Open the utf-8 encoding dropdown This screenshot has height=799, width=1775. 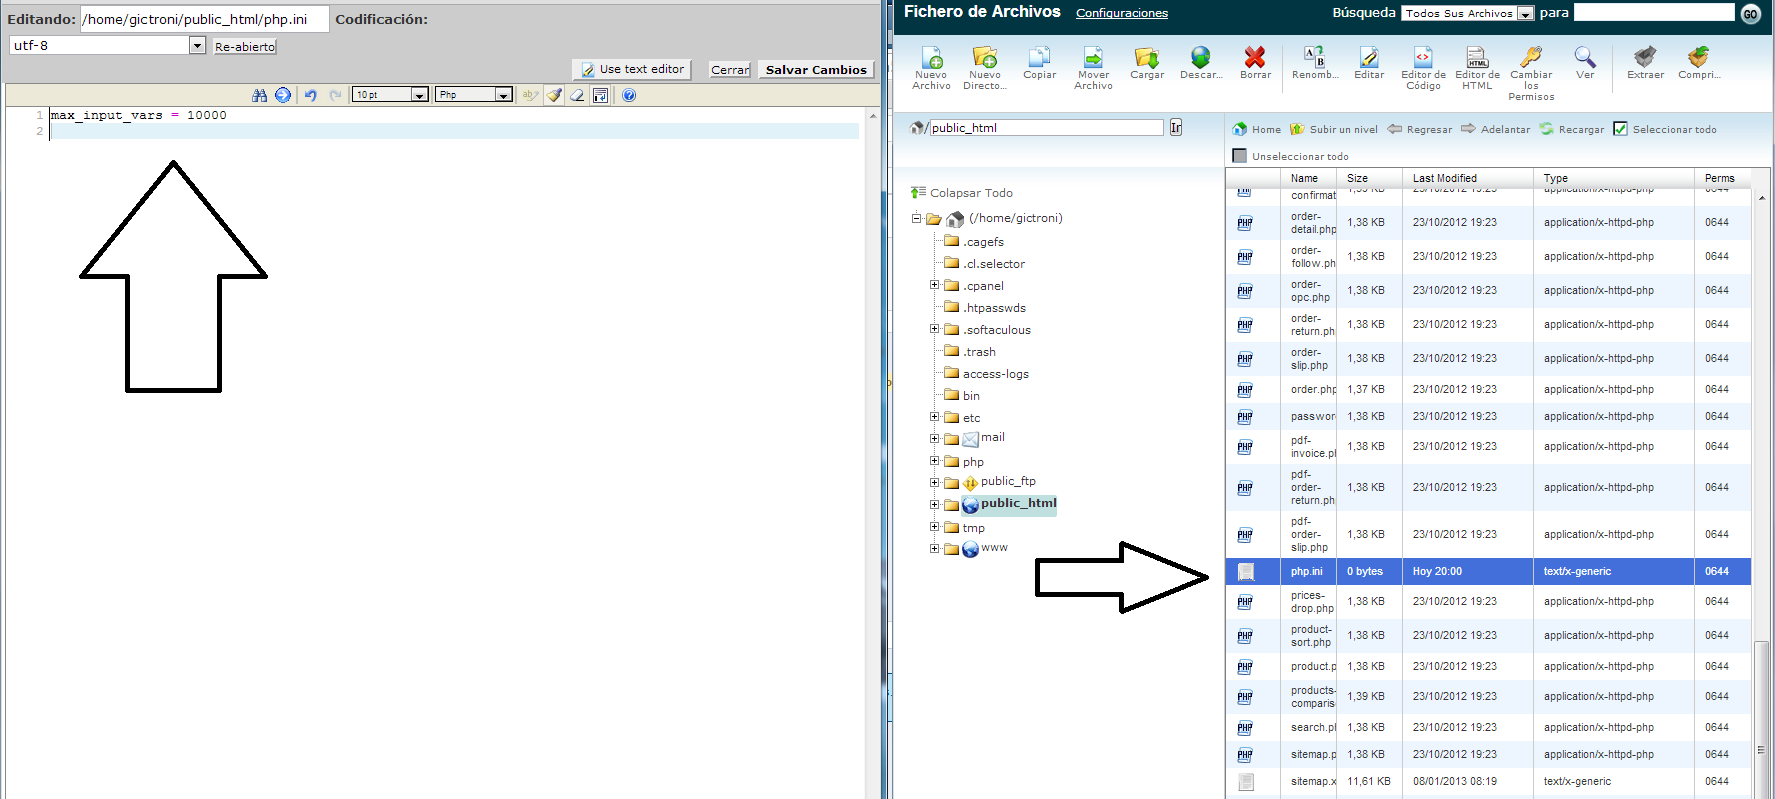107,45
